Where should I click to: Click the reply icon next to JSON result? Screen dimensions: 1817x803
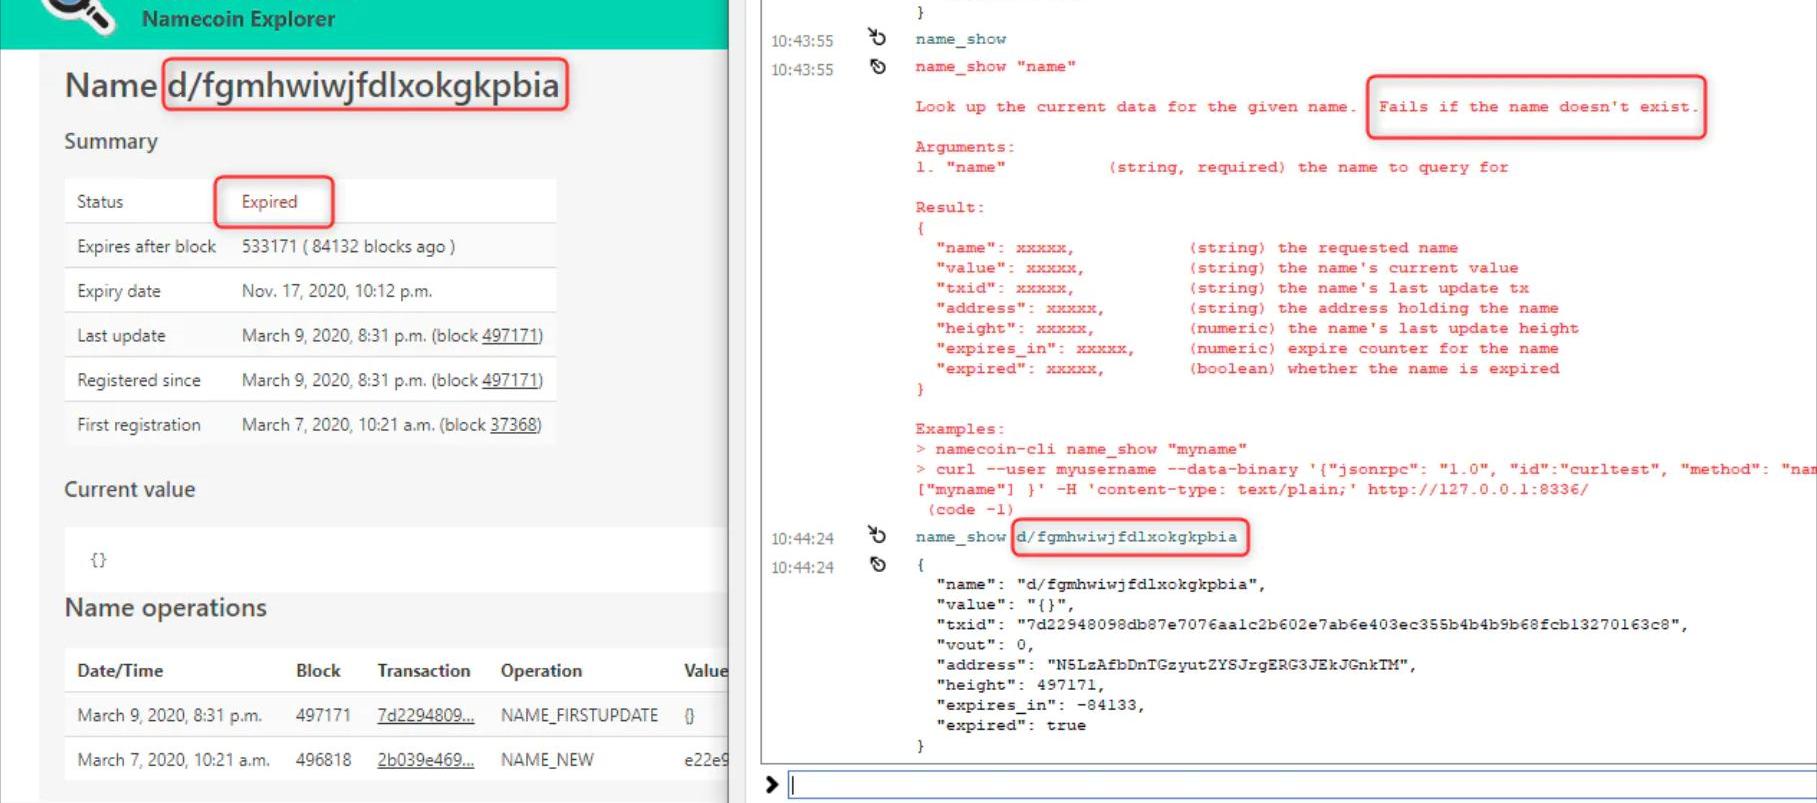877,565
